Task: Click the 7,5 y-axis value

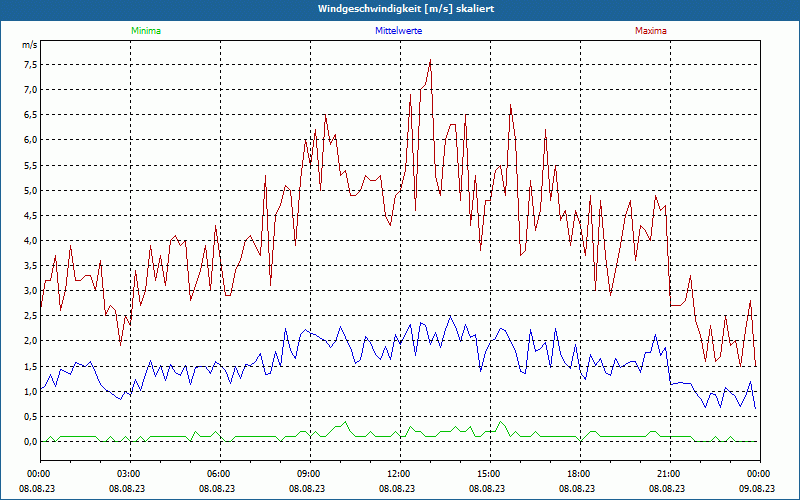Action: tap(30, 65)
